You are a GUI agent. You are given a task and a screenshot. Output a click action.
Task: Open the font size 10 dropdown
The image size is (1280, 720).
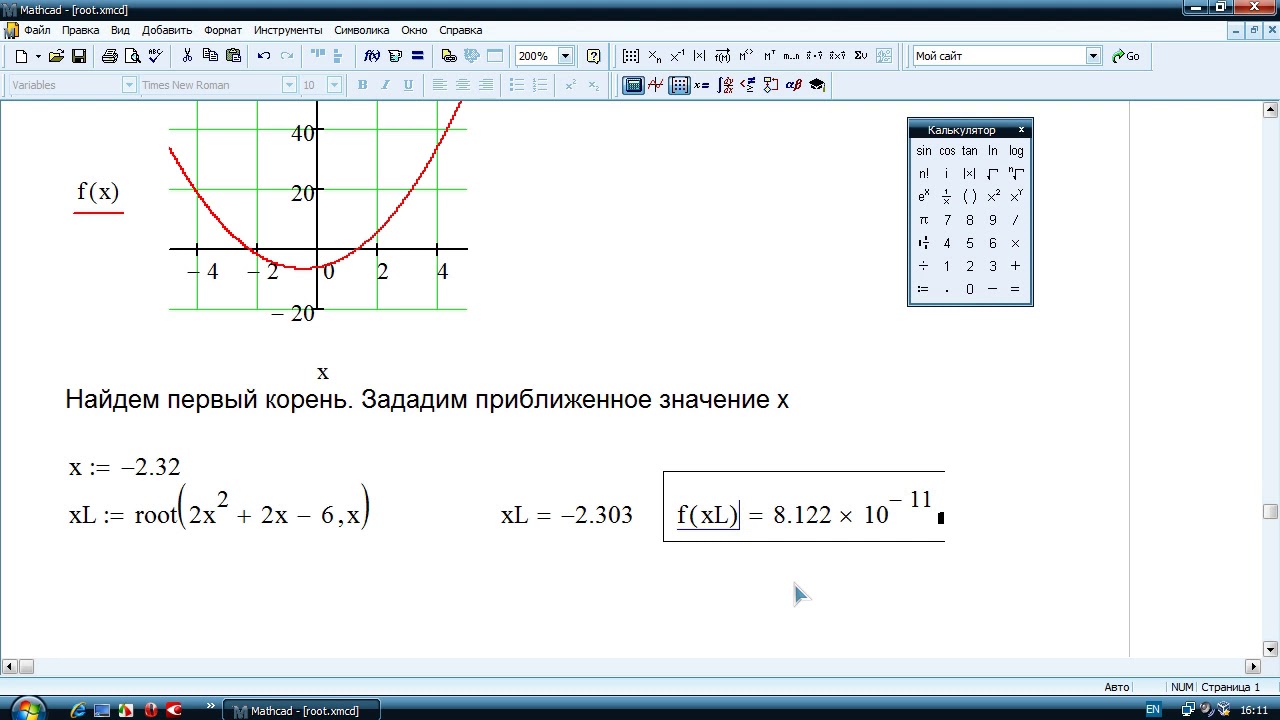coord(335,85)
